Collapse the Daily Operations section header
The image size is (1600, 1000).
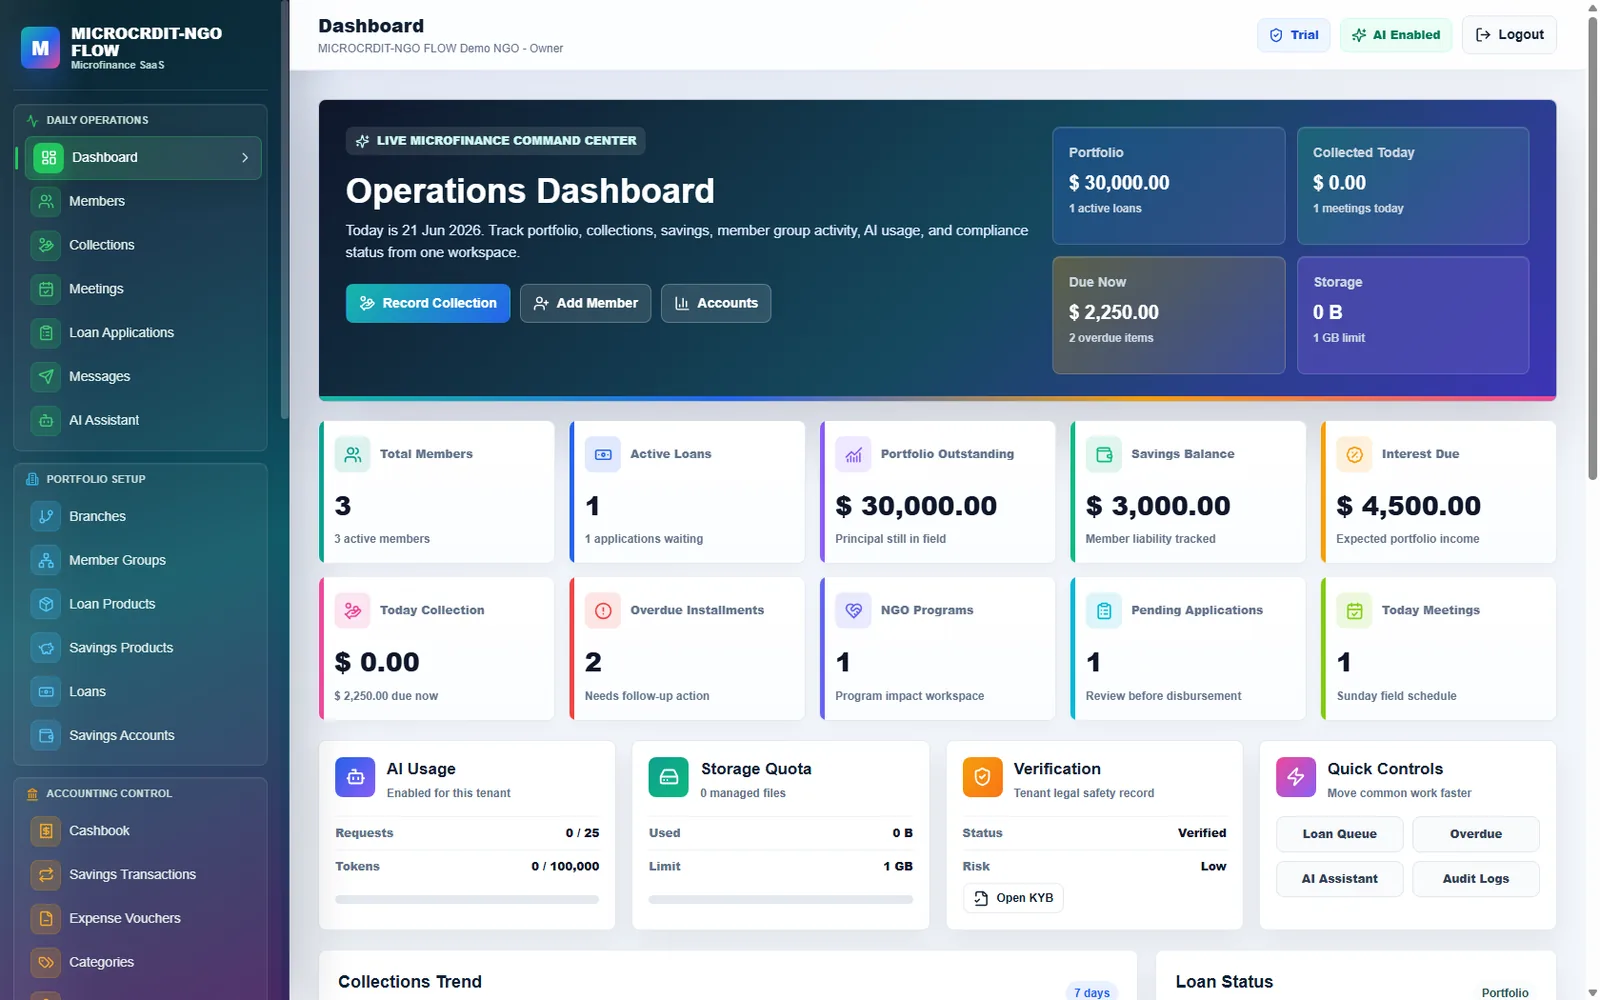point(140,120)
